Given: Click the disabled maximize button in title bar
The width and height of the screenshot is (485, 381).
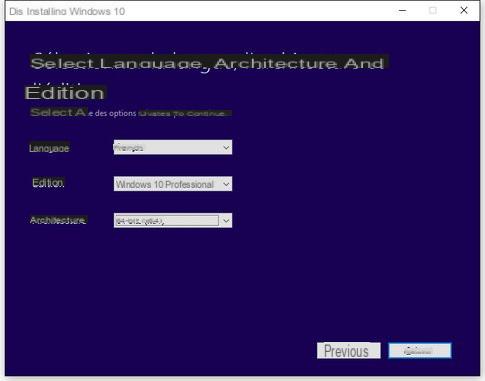Looking at the screenshot, I should pyautogui.click(x=433, y=10).
